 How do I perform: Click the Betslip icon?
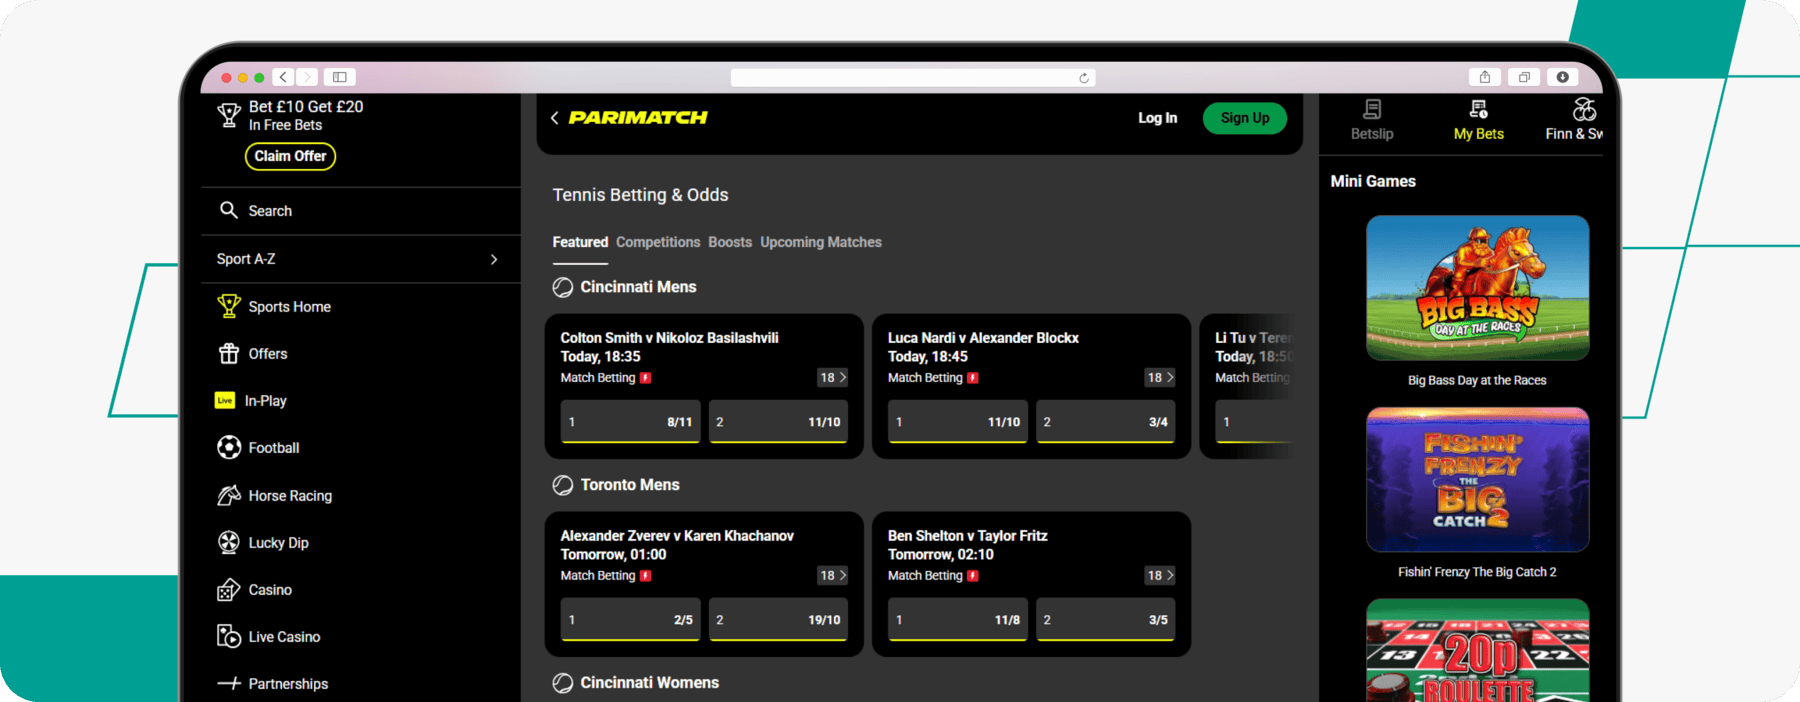(1372, 109)
